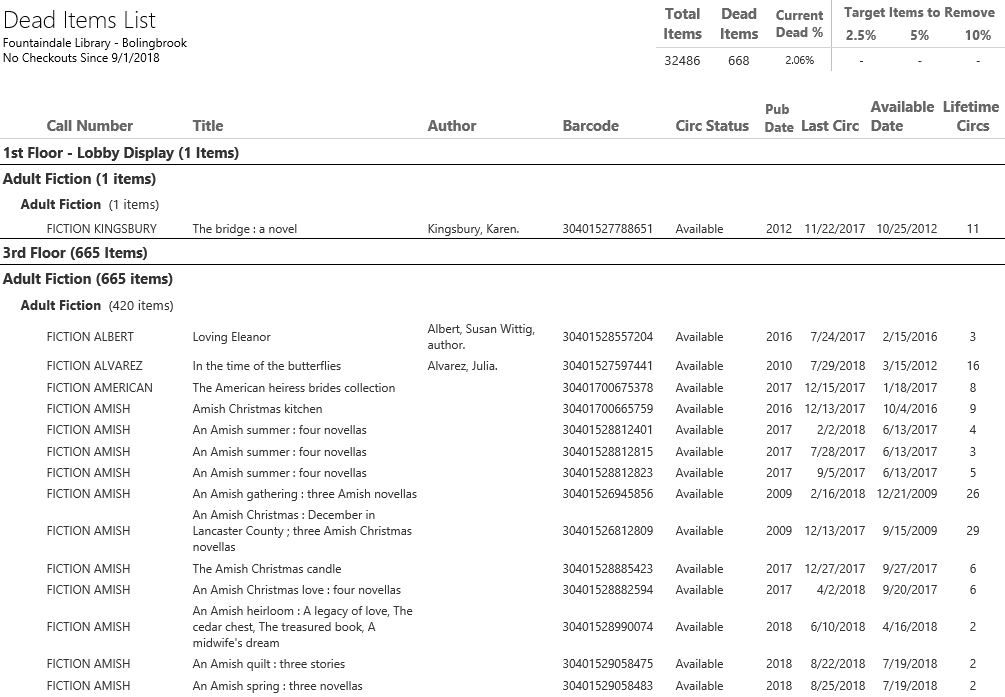
Task: Select the Total Items value 32486
Action: pyautogui.click(x=682, y=61)
